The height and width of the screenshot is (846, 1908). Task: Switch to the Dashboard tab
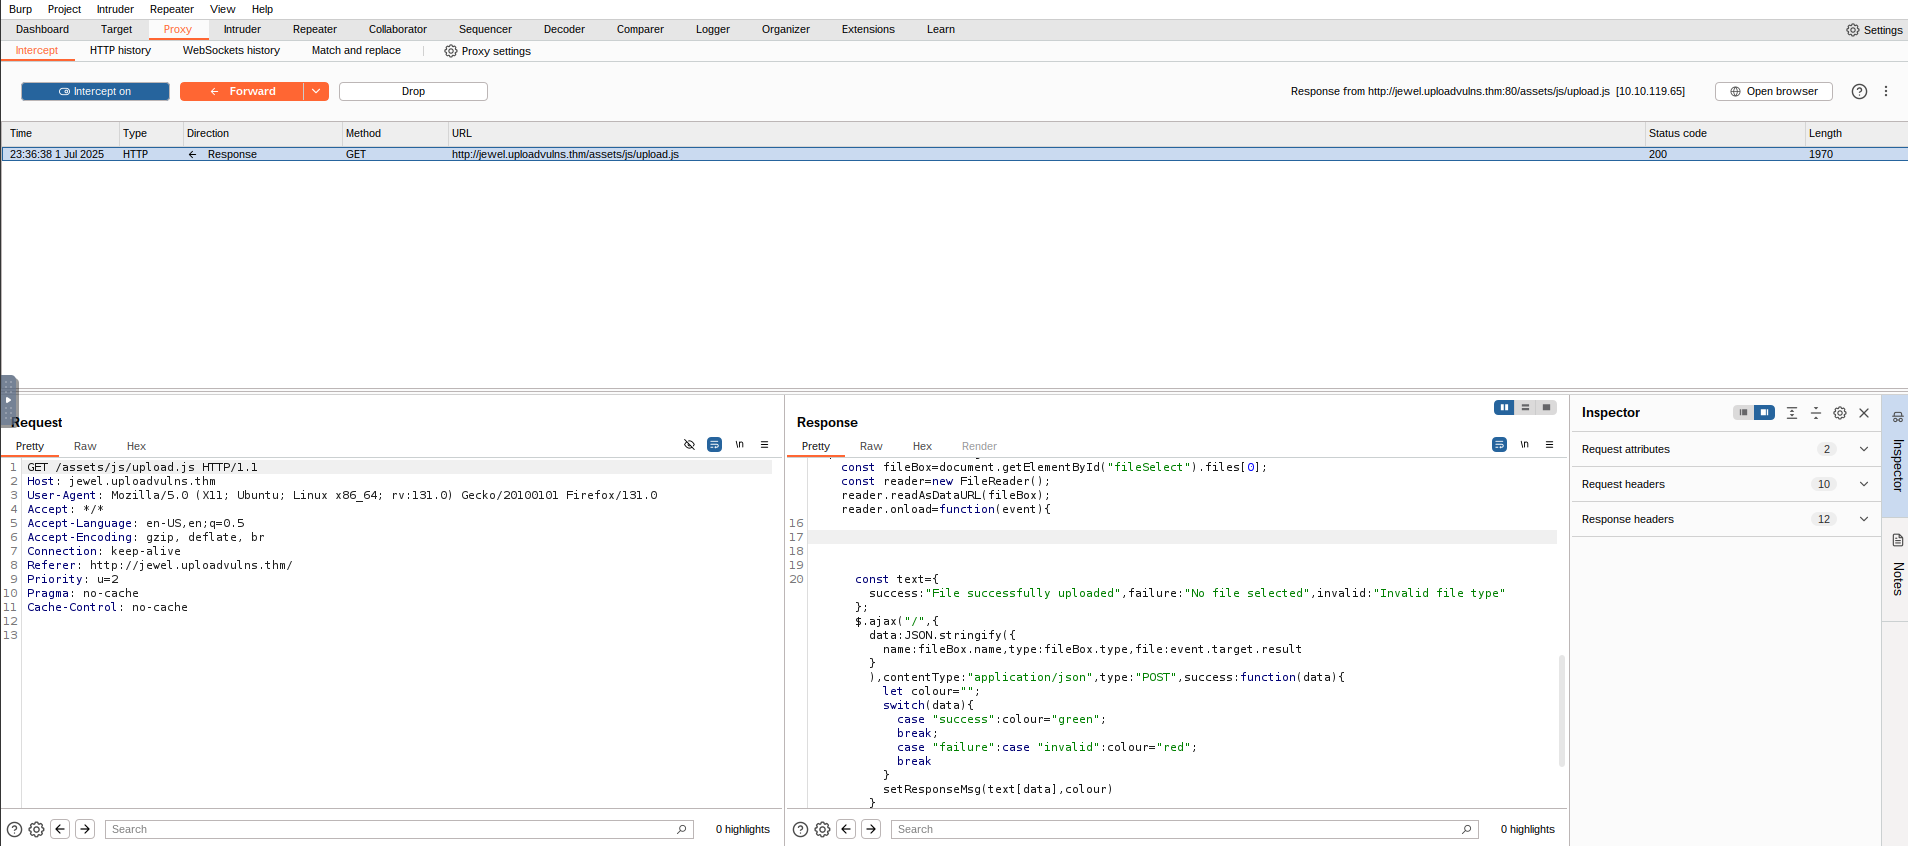(42, 29)
